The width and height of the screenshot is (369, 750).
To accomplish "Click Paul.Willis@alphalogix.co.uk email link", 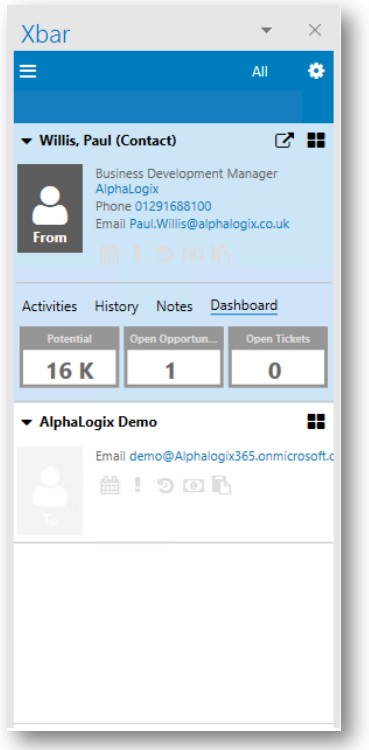I will (x=209, y=224).
